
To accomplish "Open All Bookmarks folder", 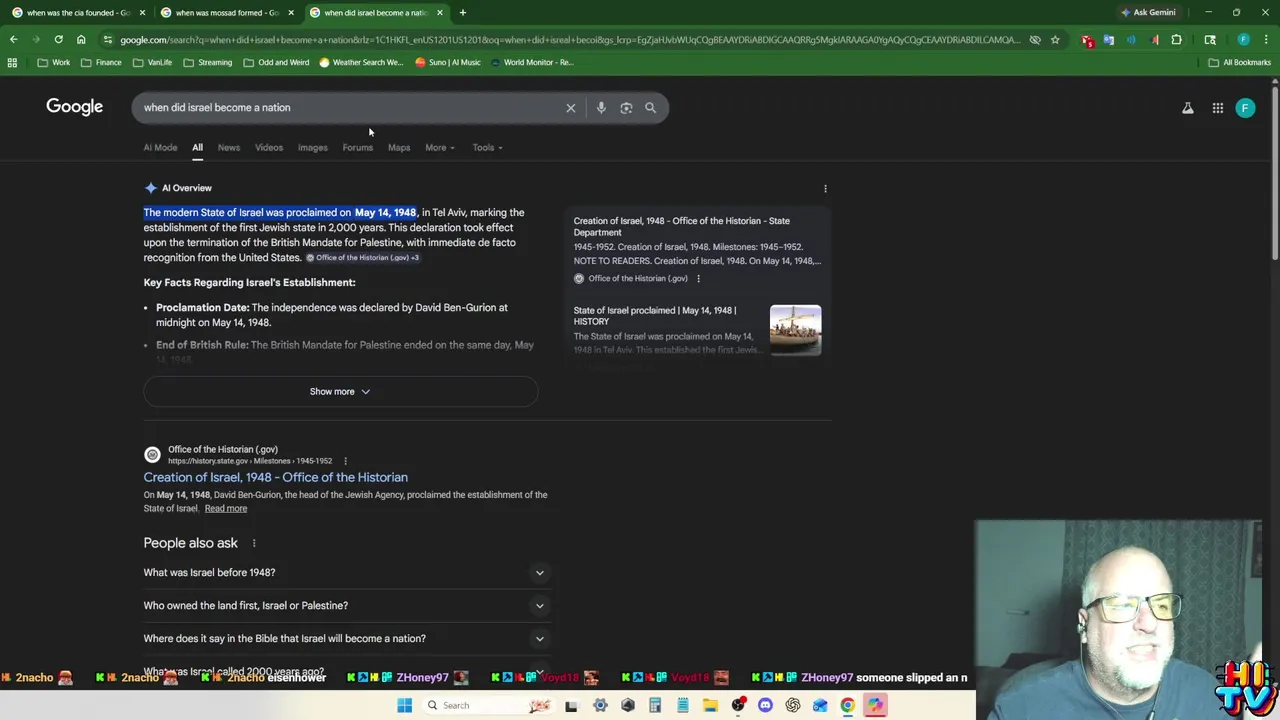I will 1239,62.
